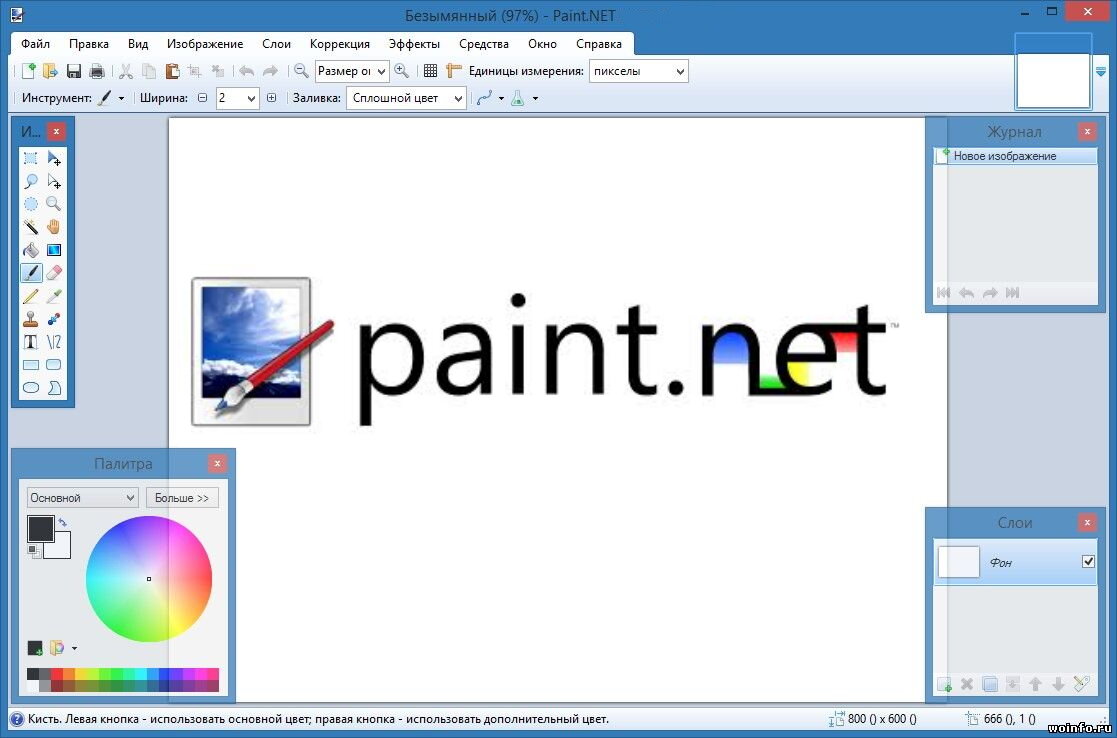
Task: Open the Ширина brush width dropdown
Action: point(237,98)
